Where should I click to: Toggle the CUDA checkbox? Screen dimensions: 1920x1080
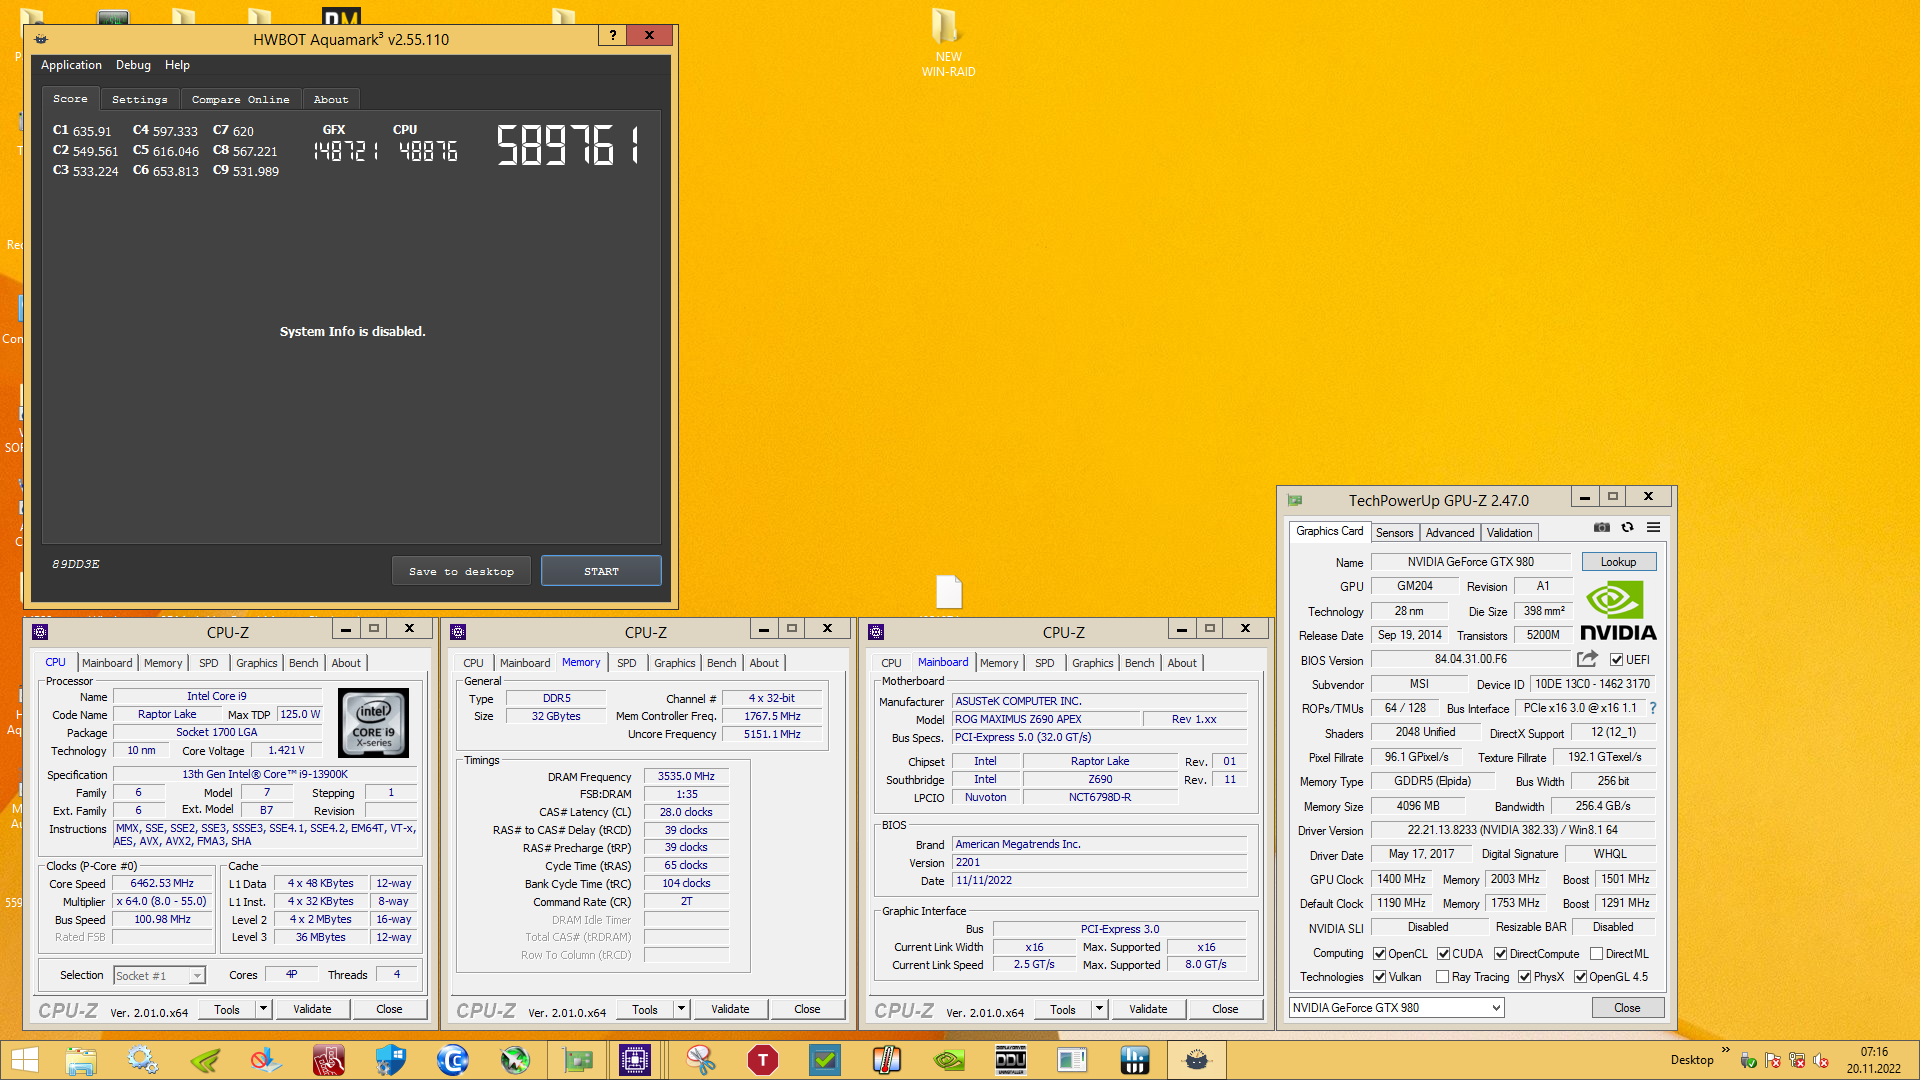pos(1444,954)
